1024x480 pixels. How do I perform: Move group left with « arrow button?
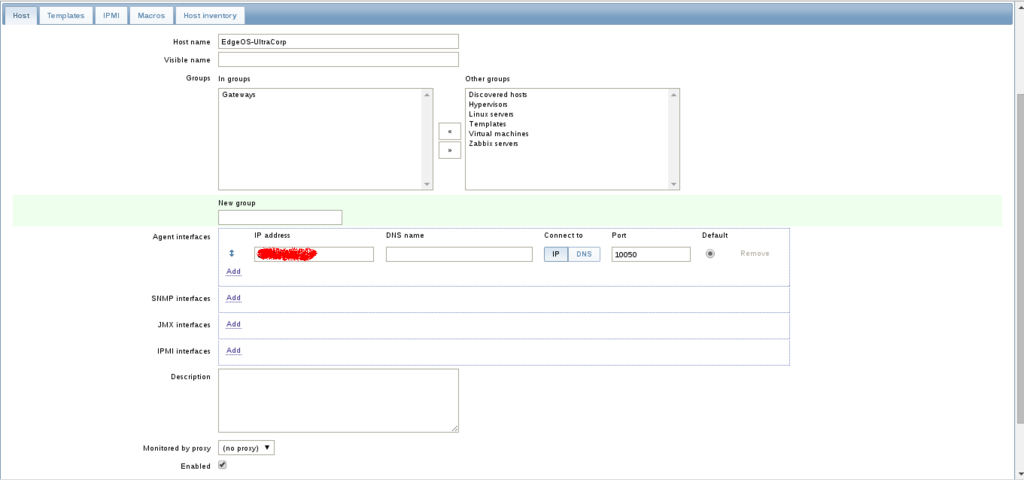(449, 131)
